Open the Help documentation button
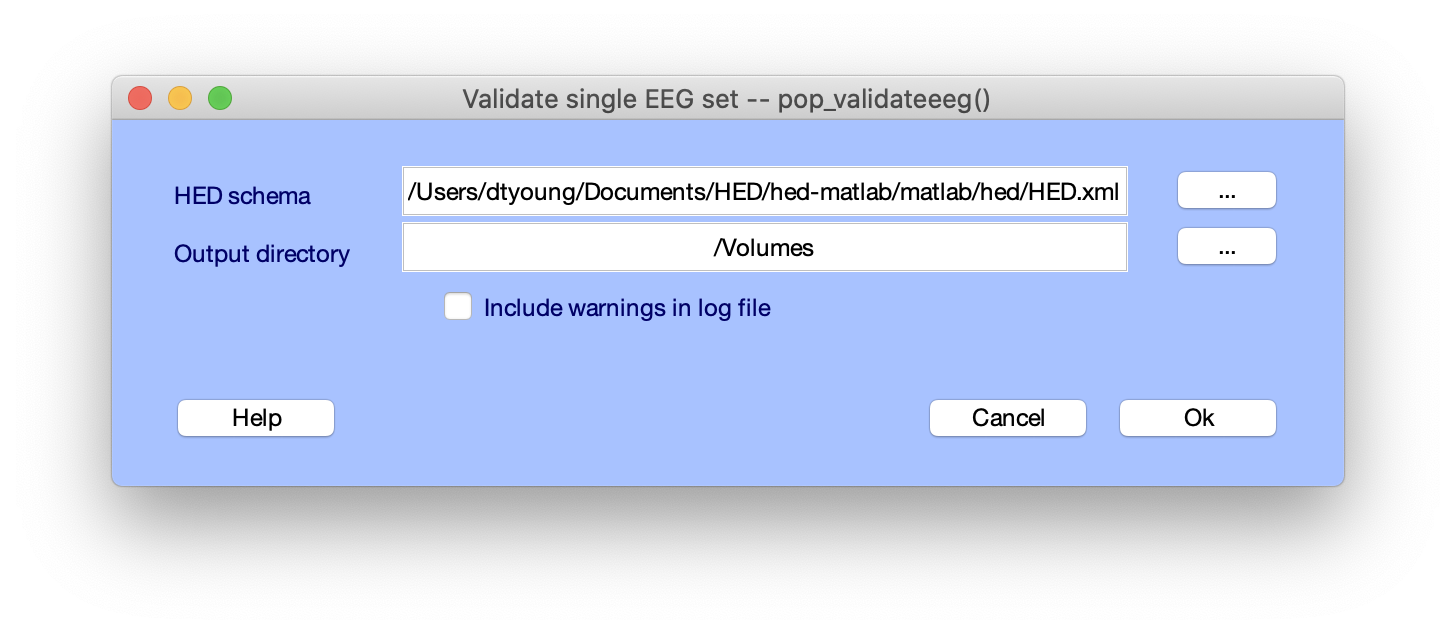 (256, 418)
